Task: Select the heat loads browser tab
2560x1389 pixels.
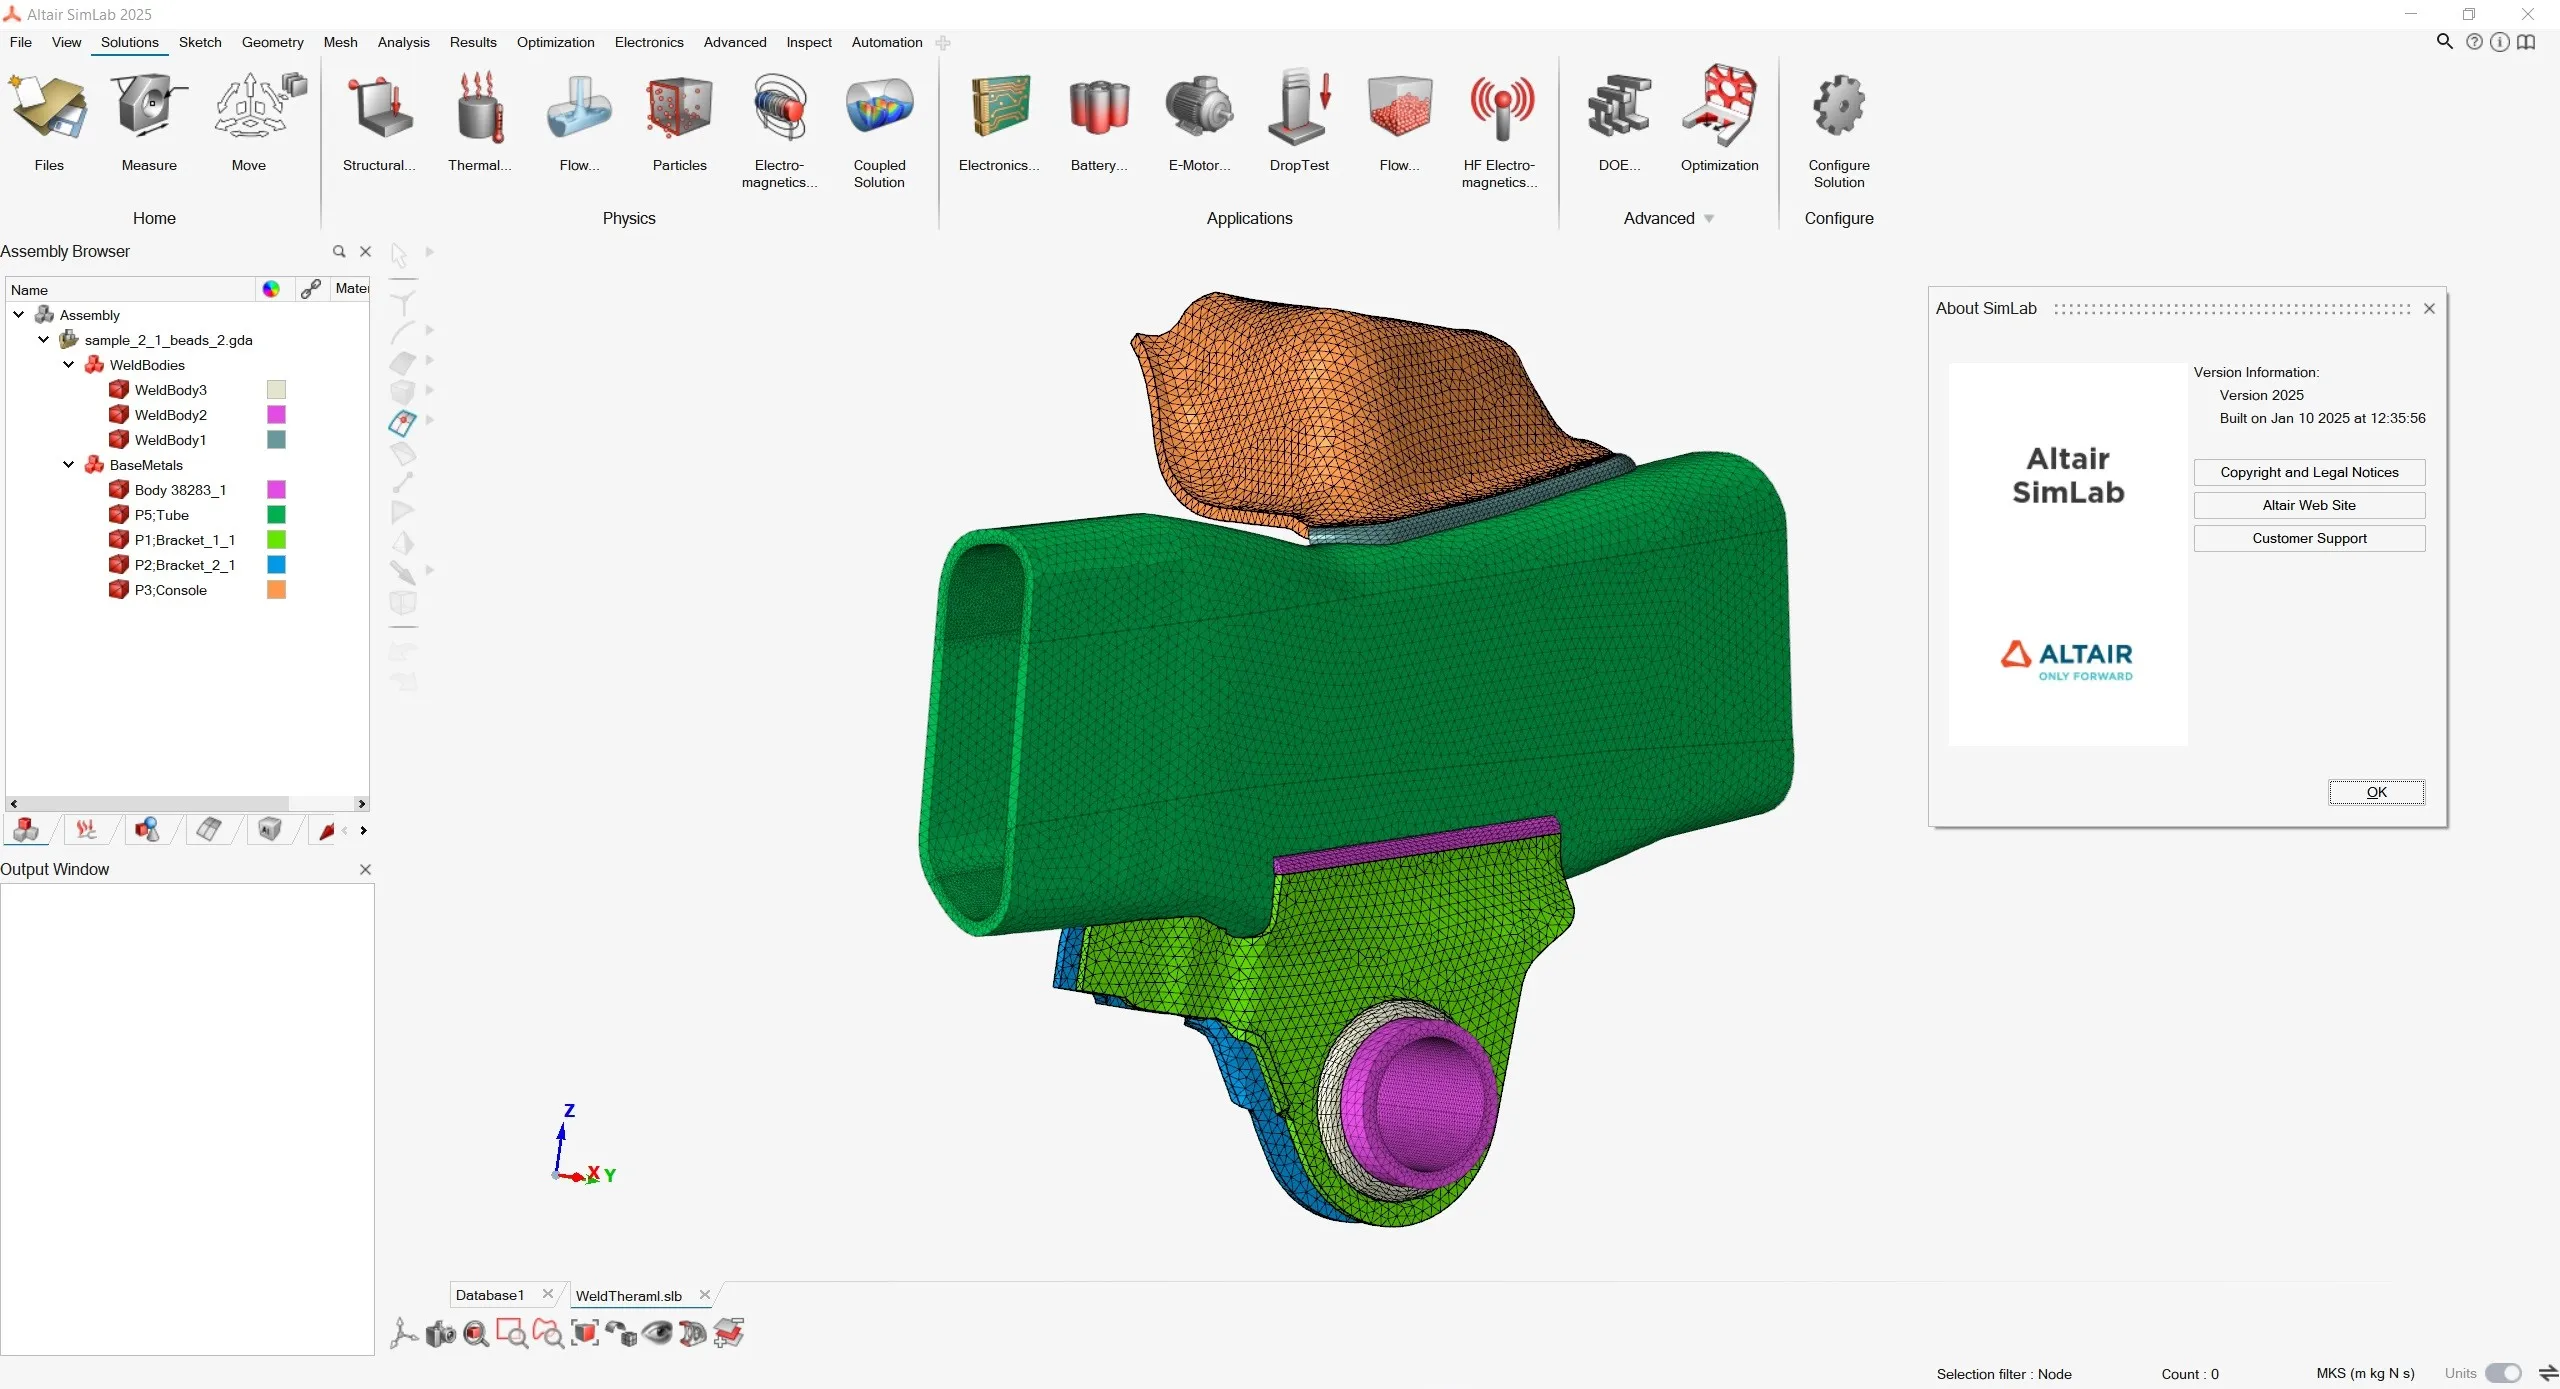Action: (x=86, y=829)
